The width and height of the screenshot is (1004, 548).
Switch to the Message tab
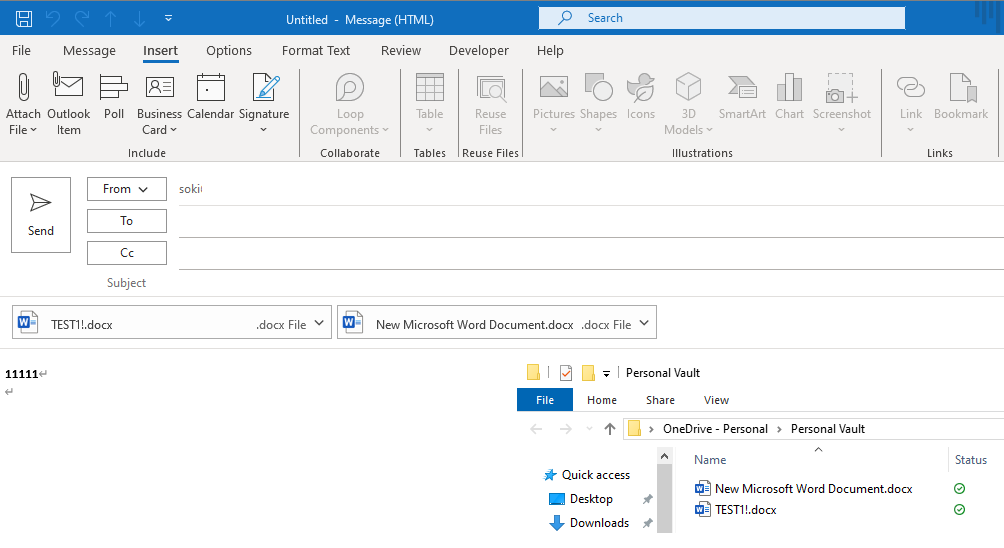(x=90, y=51)
